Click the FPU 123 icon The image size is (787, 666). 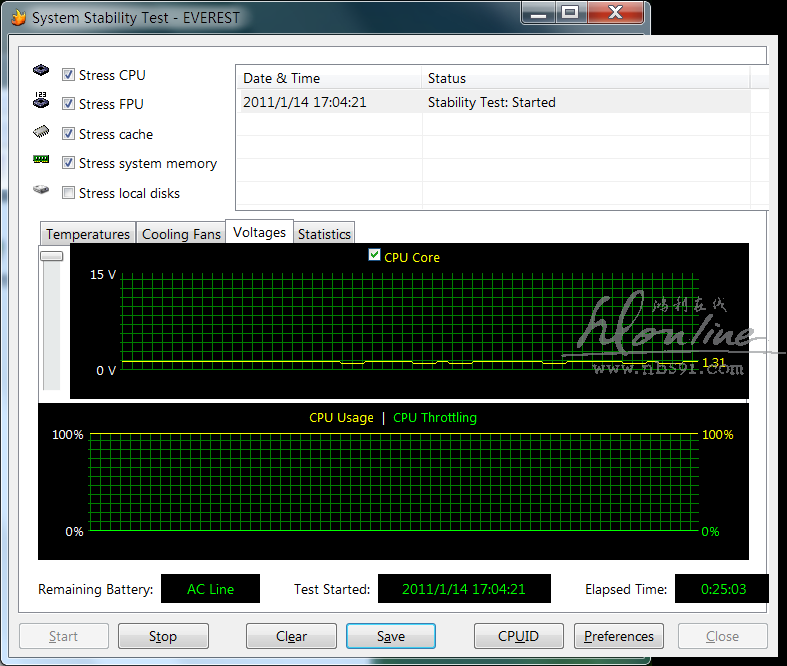pyautogui.click(x=41, y=101)
